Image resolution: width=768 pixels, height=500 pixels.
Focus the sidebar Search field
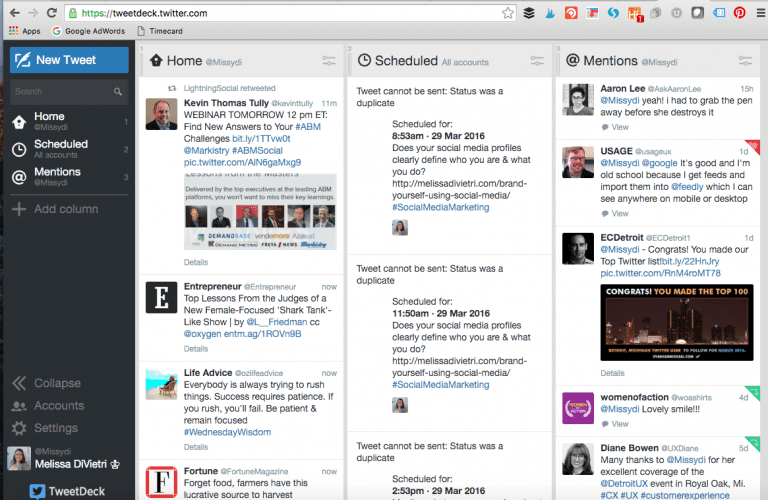69,92
